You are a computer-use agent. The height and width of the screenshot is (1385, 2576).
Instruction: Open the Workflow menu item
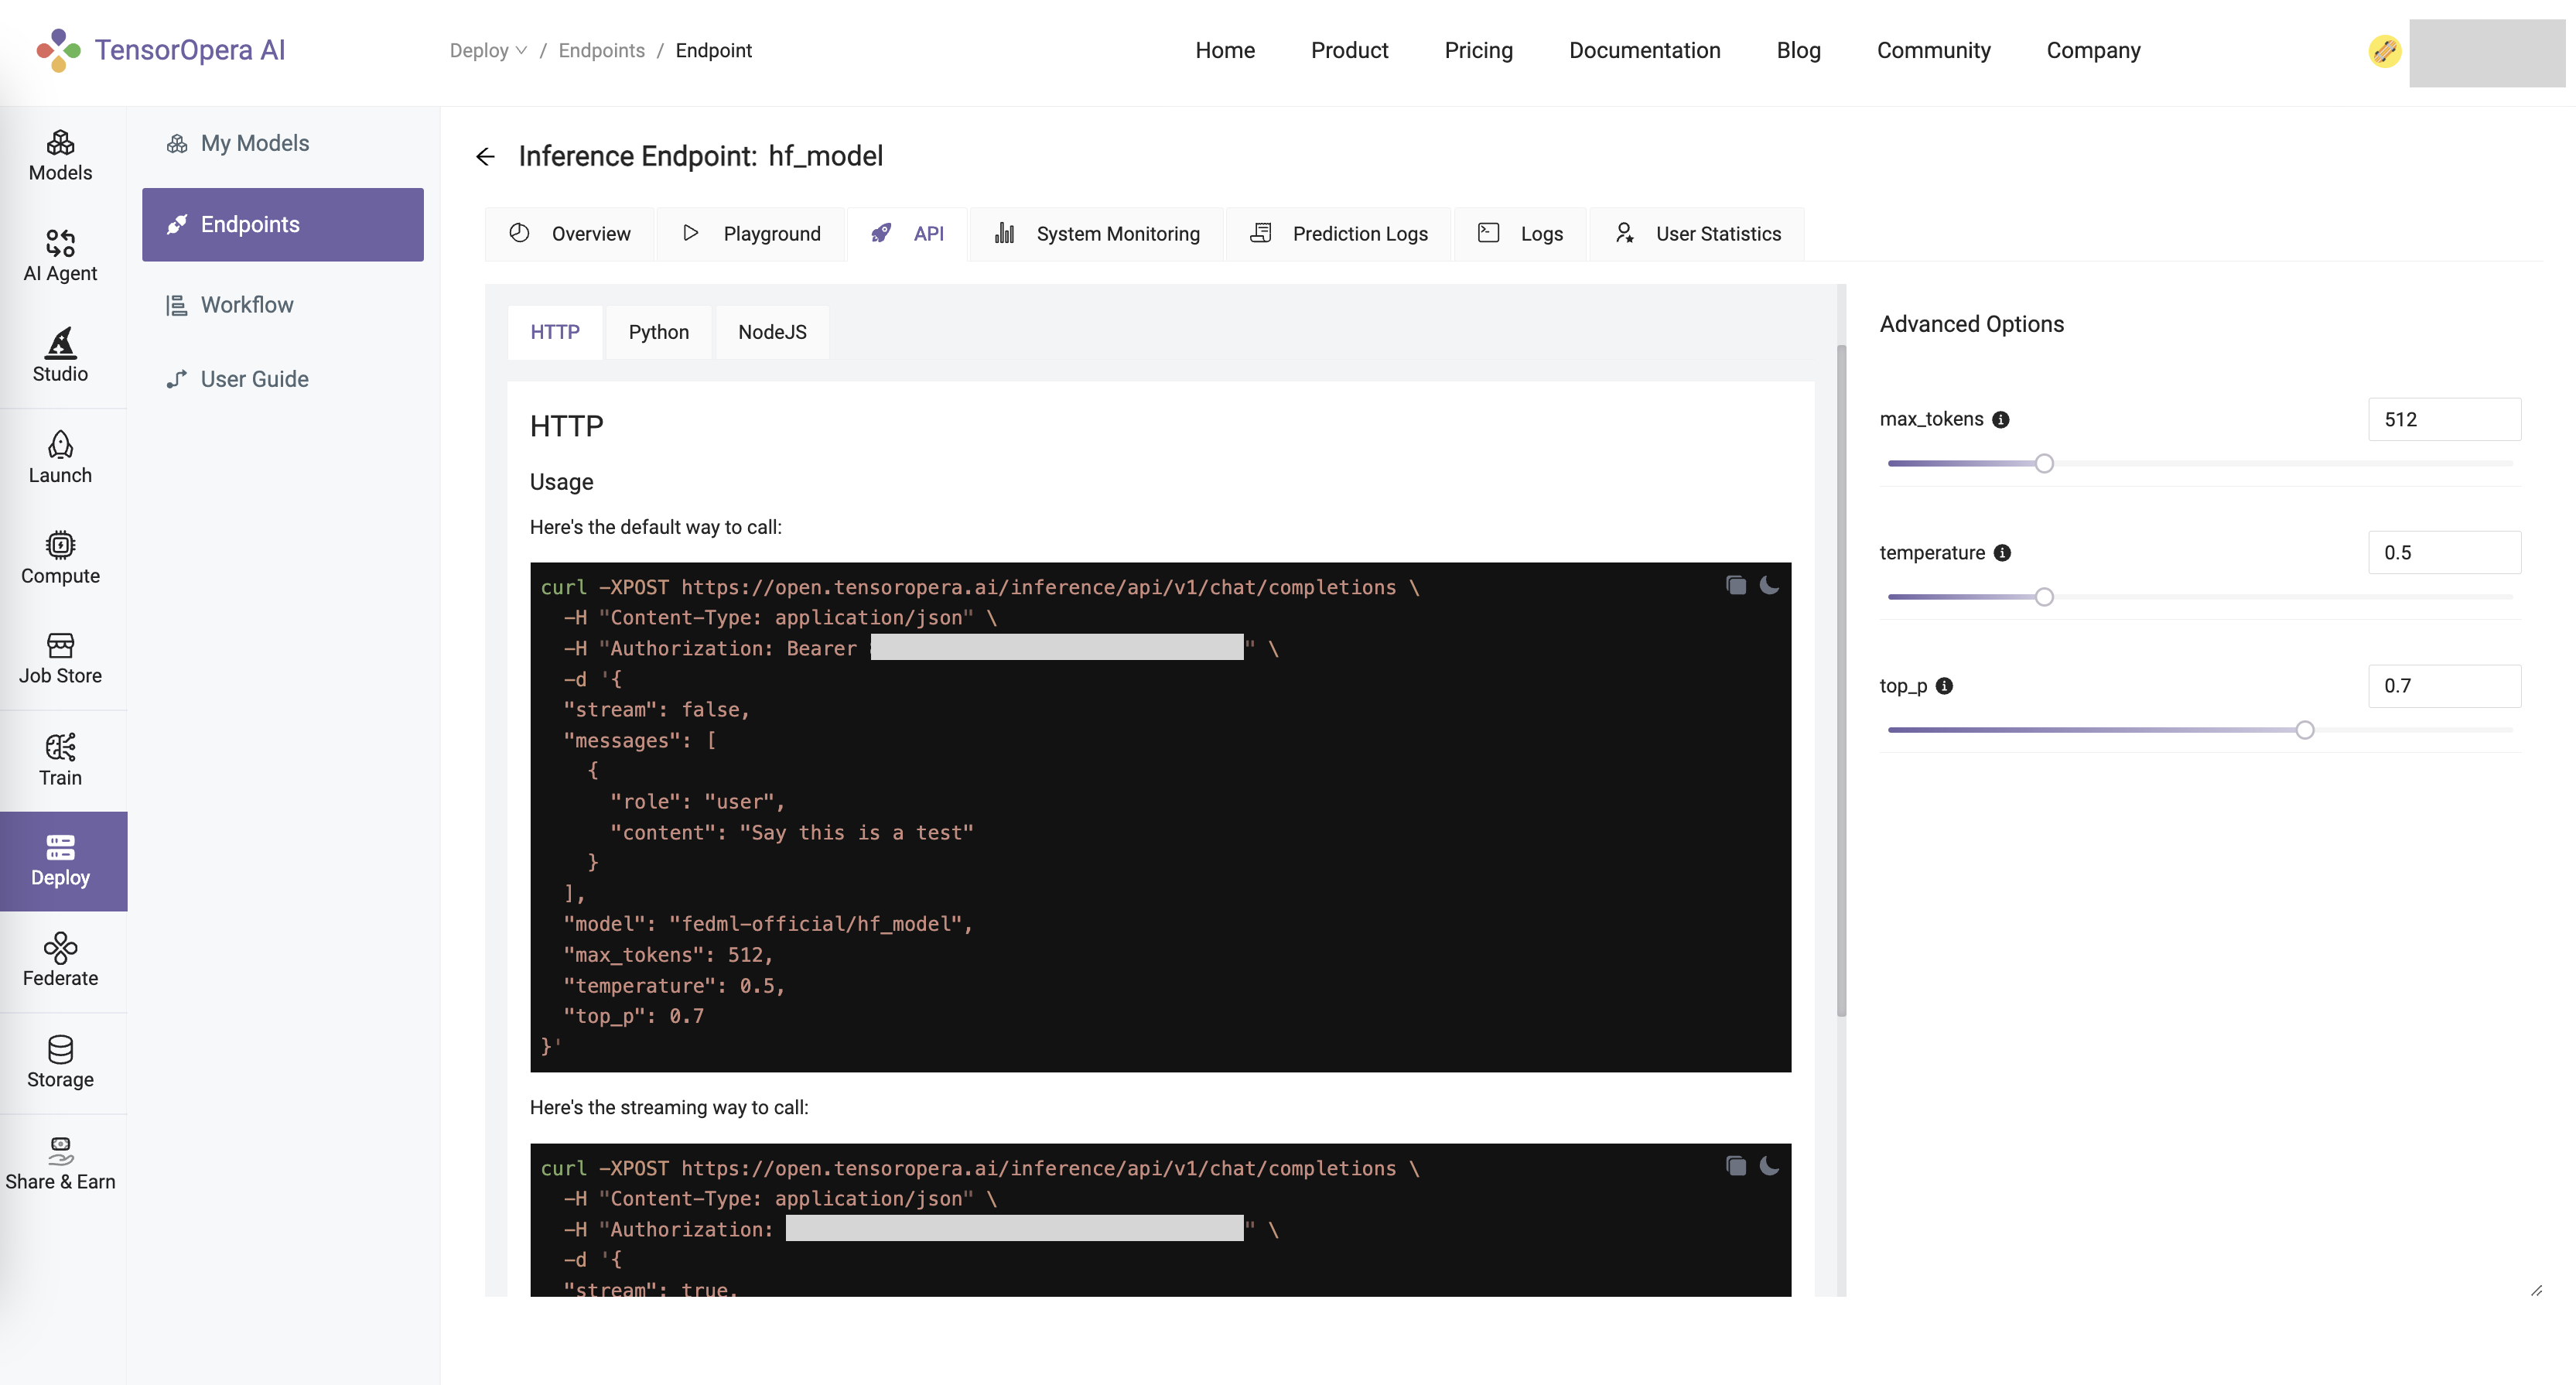point(246,305)
